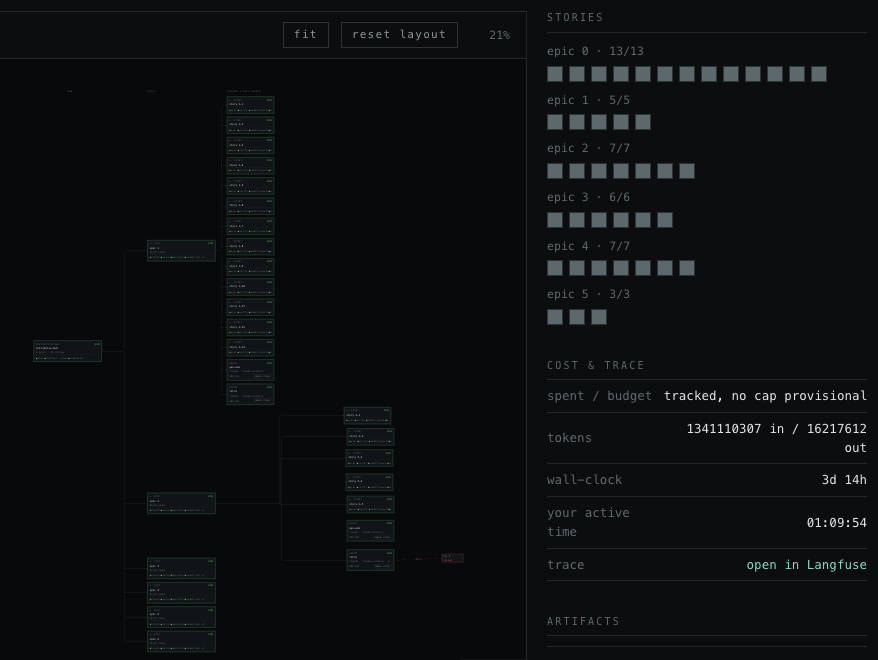The width and height of the screenshot is (878, 660).
Task: Click the last story square under epic 0
Action: pyautogui.click(x=819, y=74)
